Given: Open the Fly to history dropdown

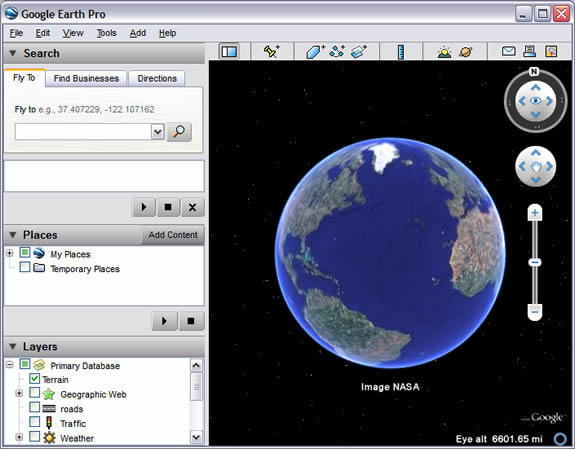Looking at the screenshot, I should tap(157, 132).
